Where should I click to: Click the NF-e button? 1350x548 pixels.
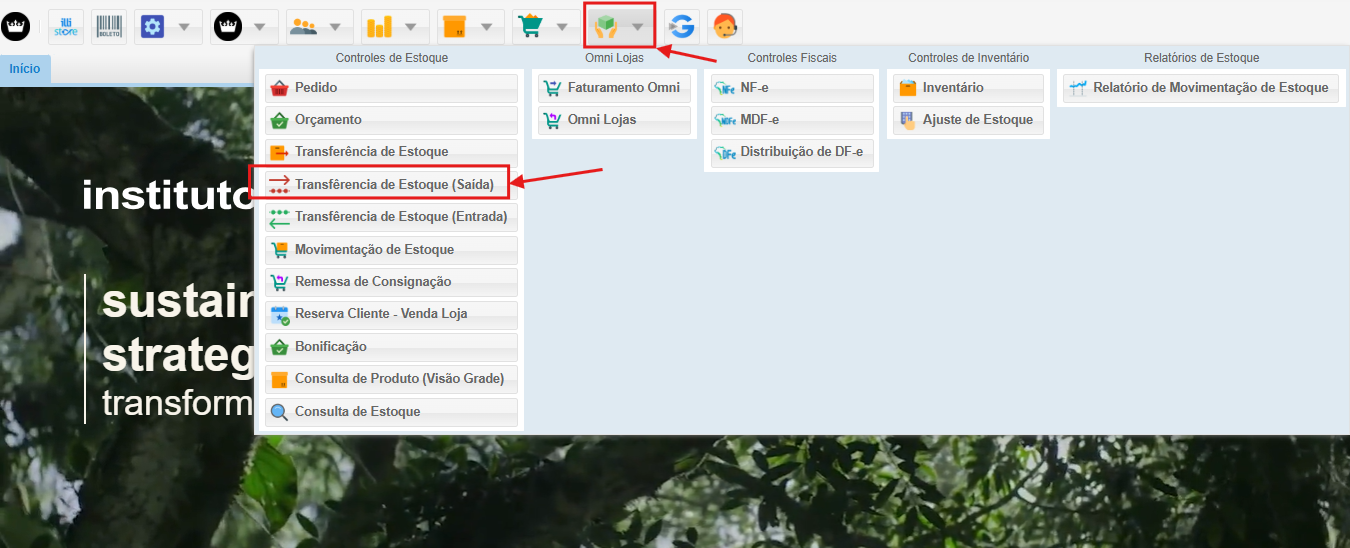791,88
